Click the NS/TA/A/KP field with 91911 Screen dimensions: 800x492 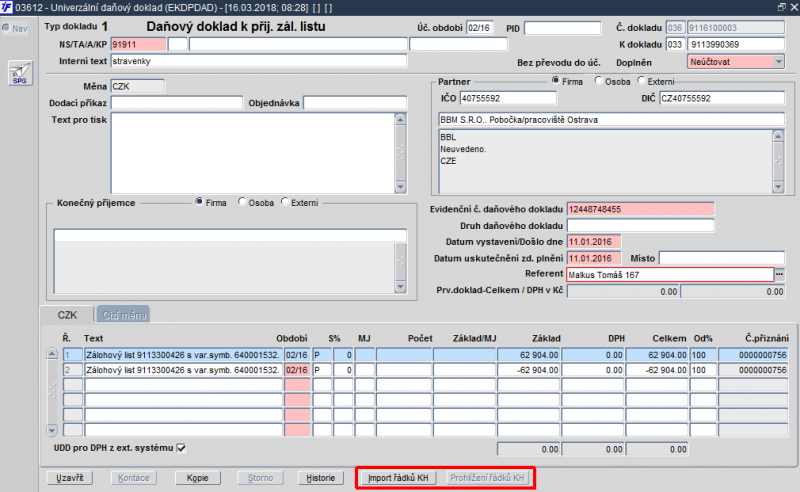coord(138,44)
